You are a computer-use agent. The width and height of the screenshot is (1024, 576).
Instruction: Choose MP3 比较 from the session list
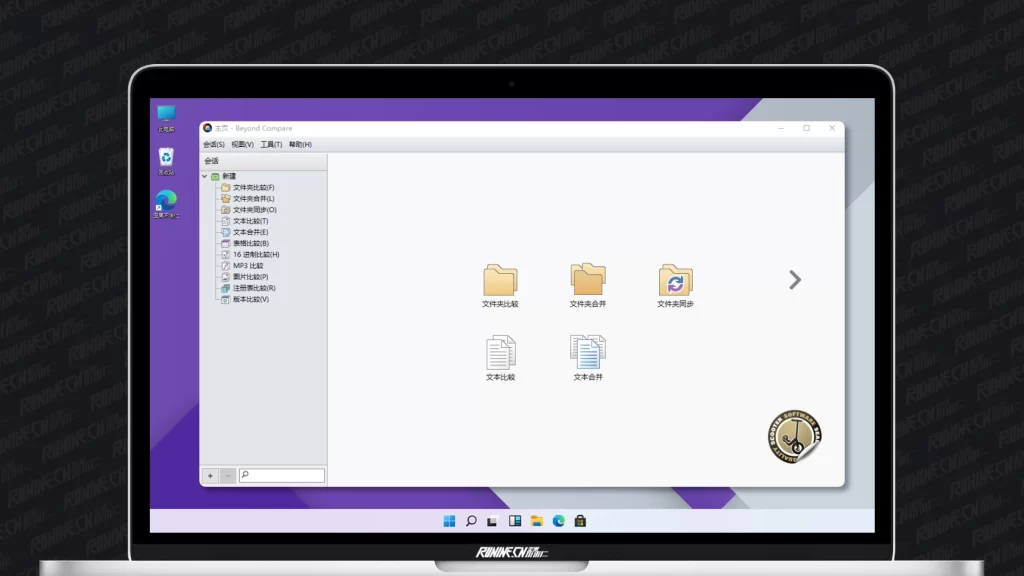(247, 266)
